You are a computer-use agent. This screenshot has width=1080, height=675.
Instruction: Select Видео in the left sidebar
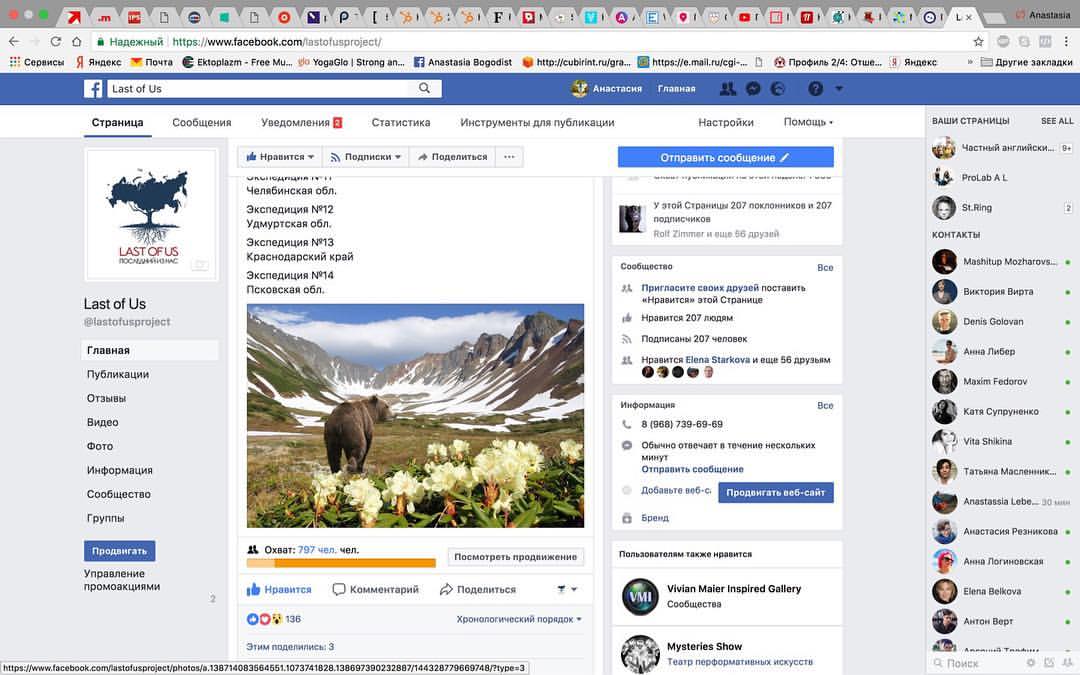[103, 422]
